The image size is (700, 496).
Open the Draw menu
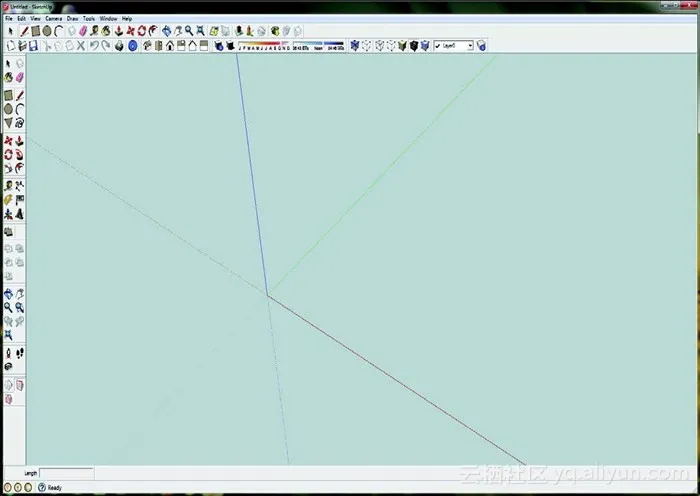click(x=72, y=18)
